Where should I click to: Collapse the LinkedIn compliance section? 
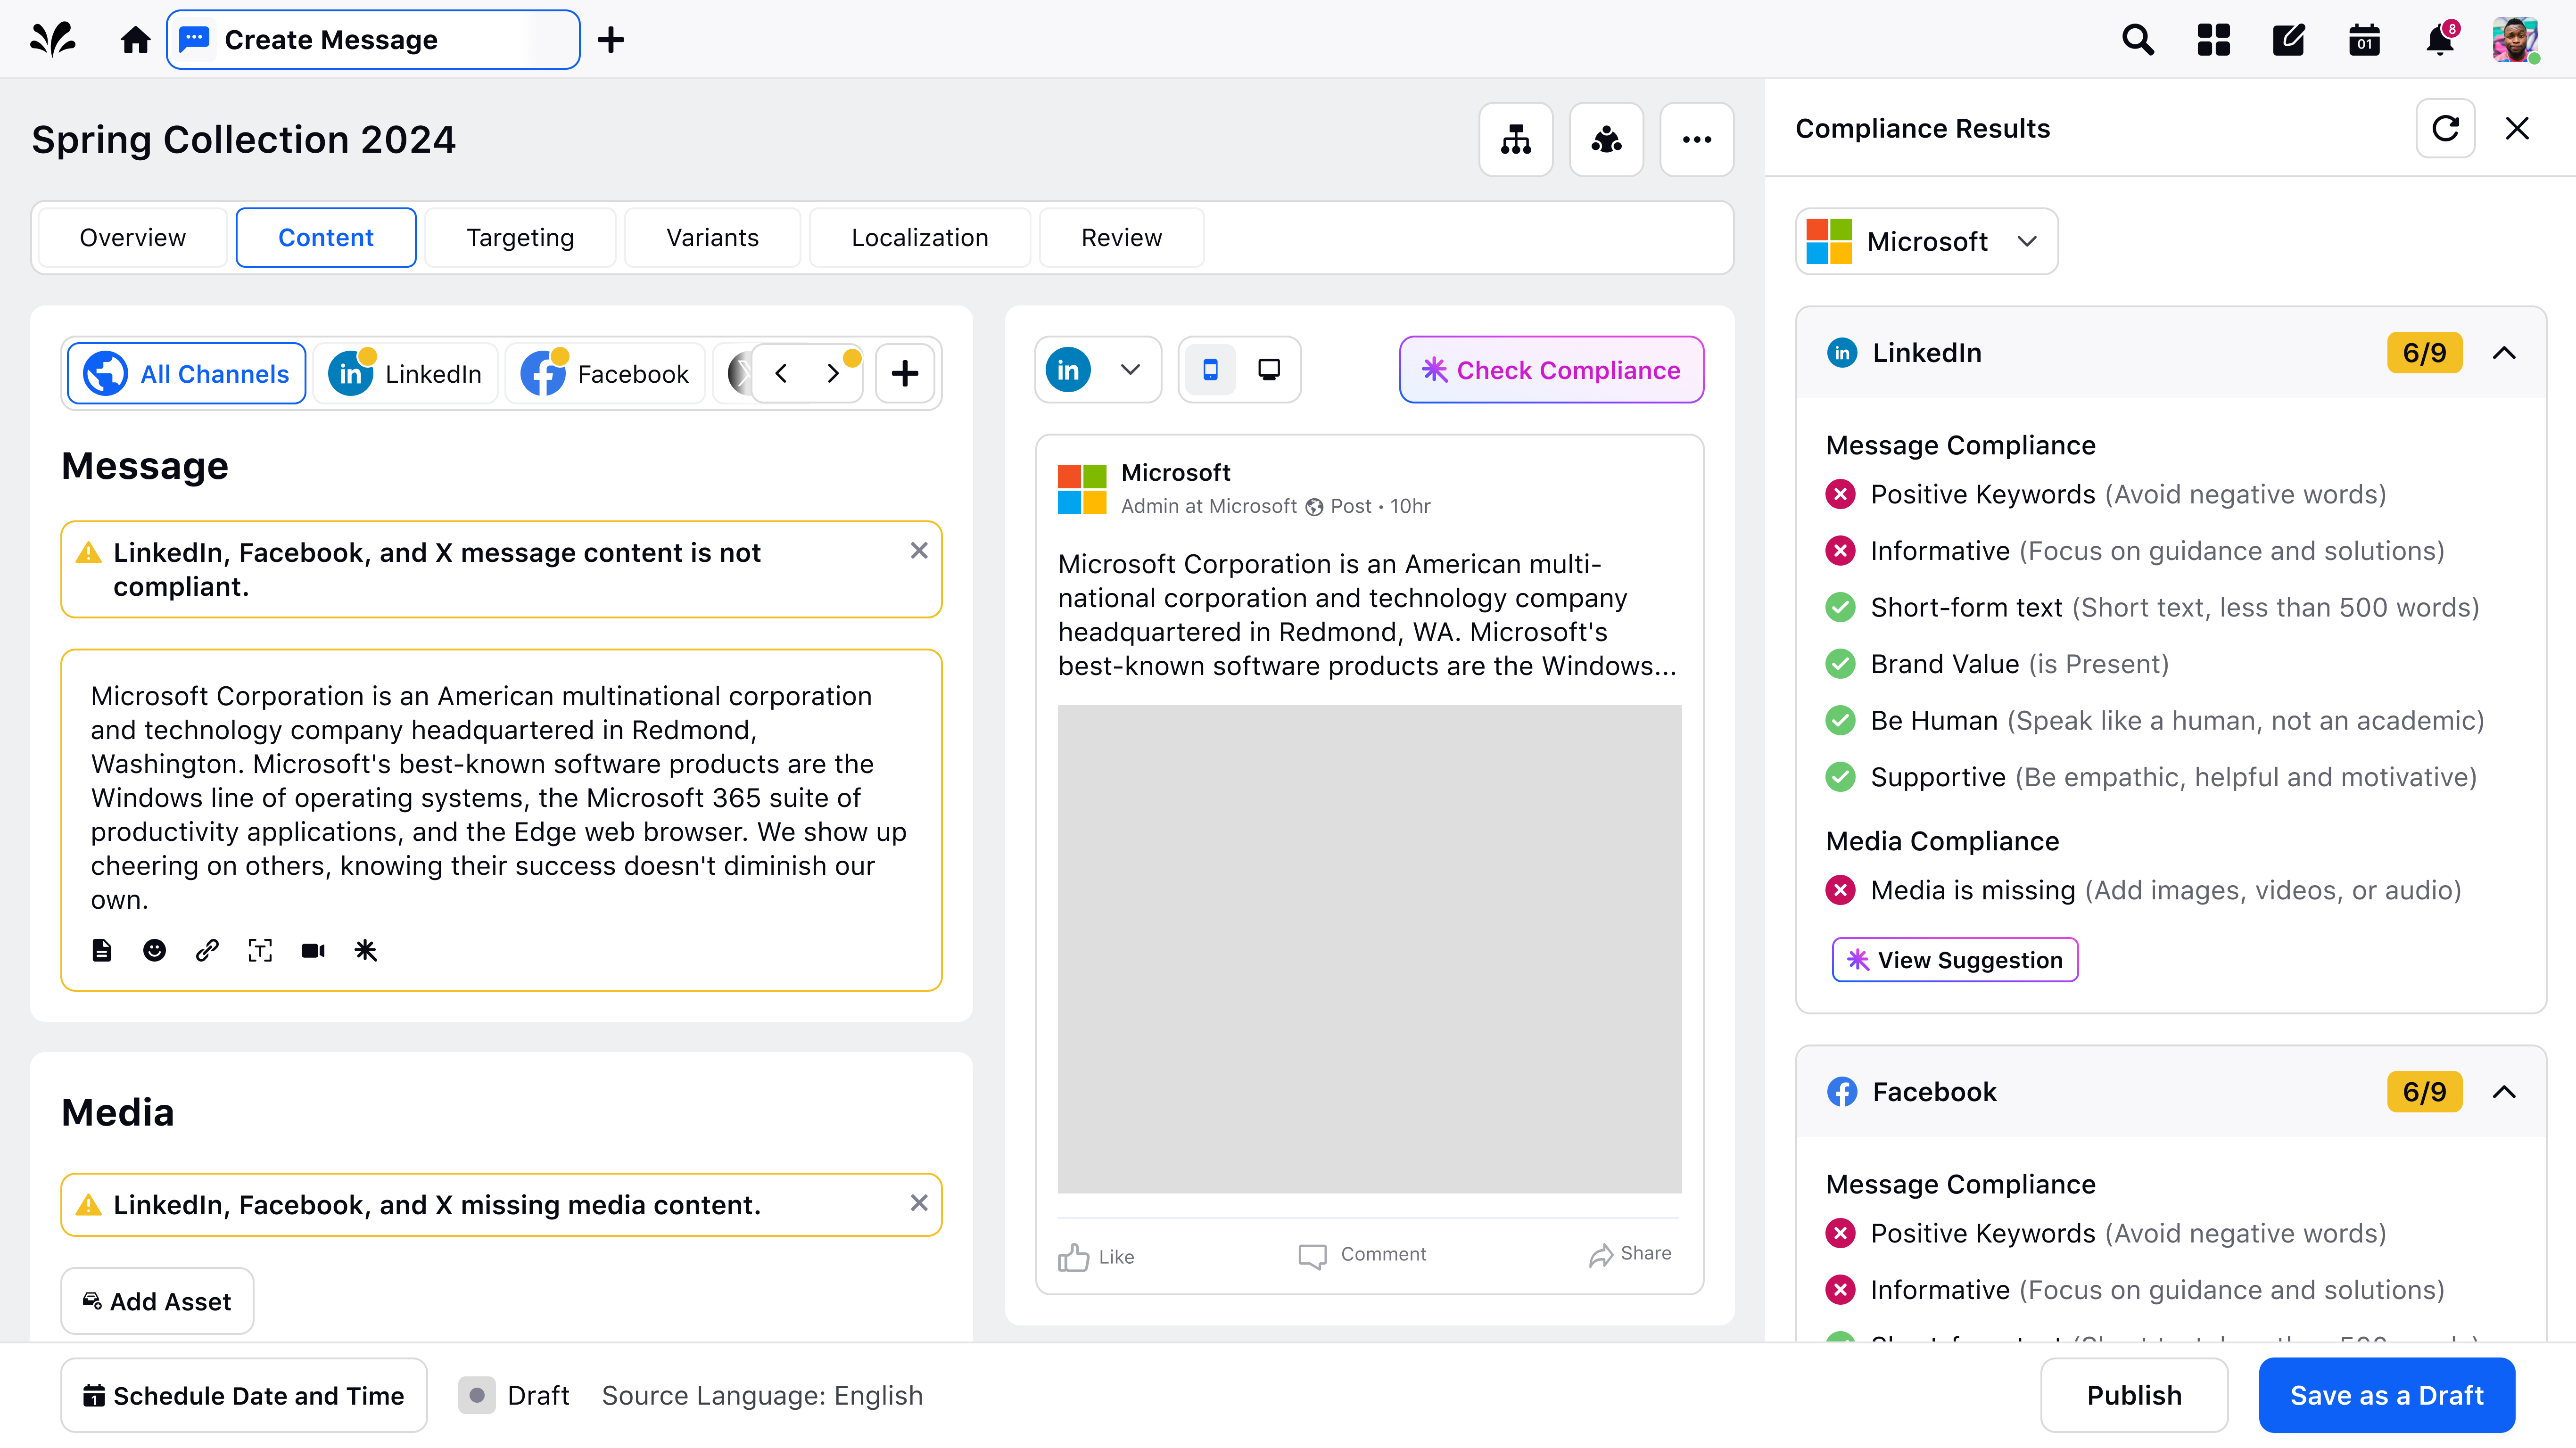2504,353
